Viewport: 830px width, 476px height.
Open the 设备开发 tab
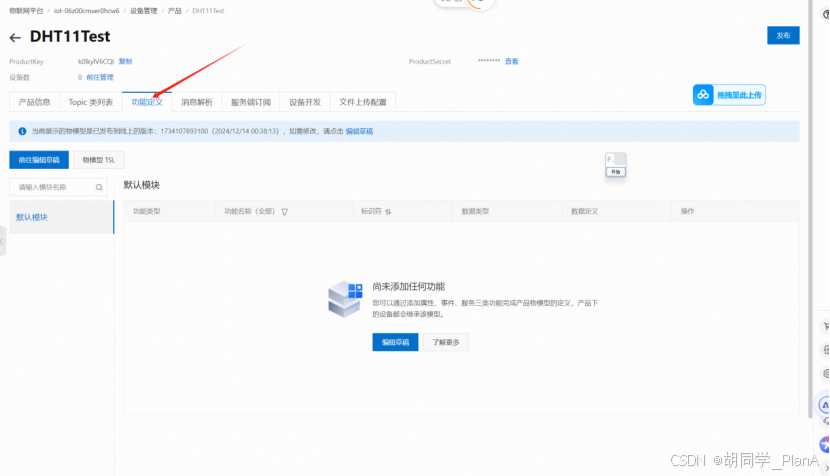[x=305, y=102]
